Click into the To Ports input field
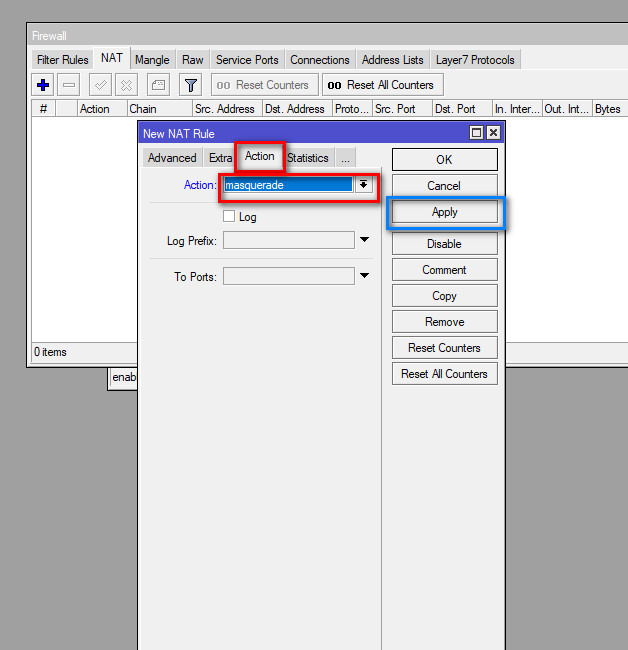Viewport: 628px width, 650px height. point(288,276)
